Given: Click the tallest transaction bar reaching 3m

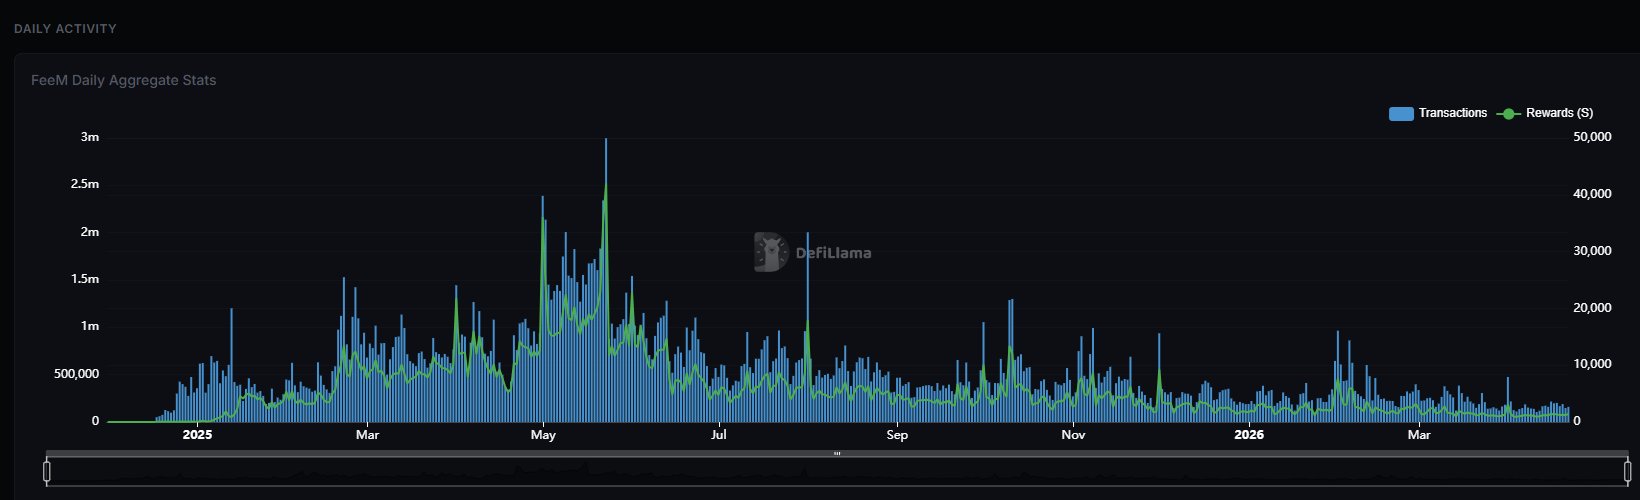Looking at the screenshot, I should pyautogui.click(x=606, y=280).
